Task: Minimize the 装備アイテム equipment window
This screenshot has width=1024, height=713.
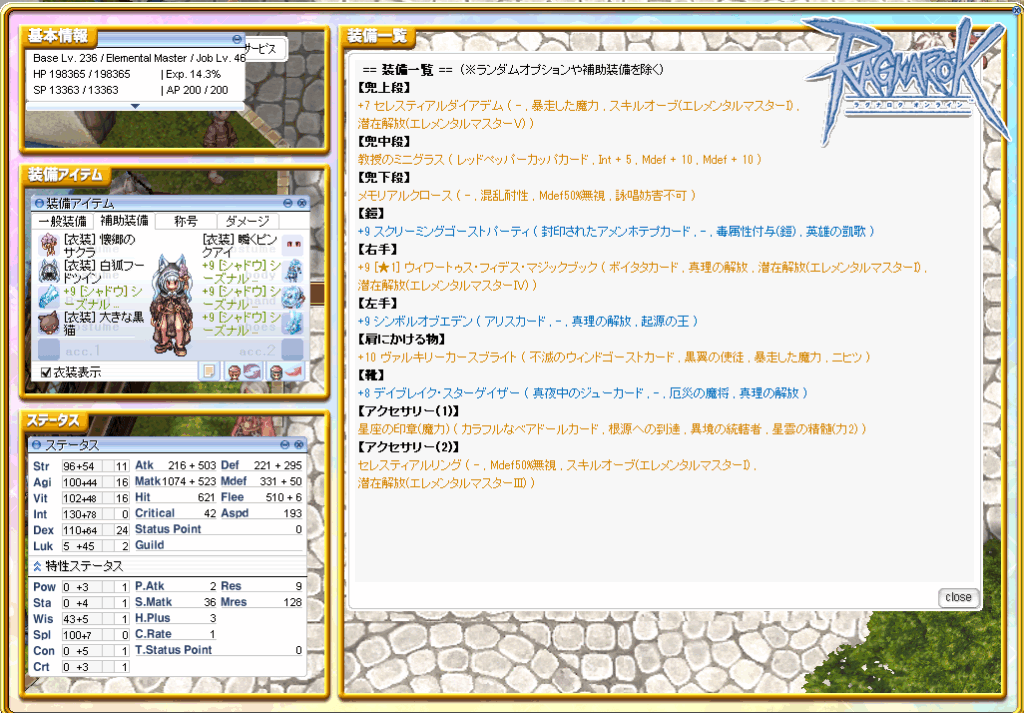Action: pos(288,203)
